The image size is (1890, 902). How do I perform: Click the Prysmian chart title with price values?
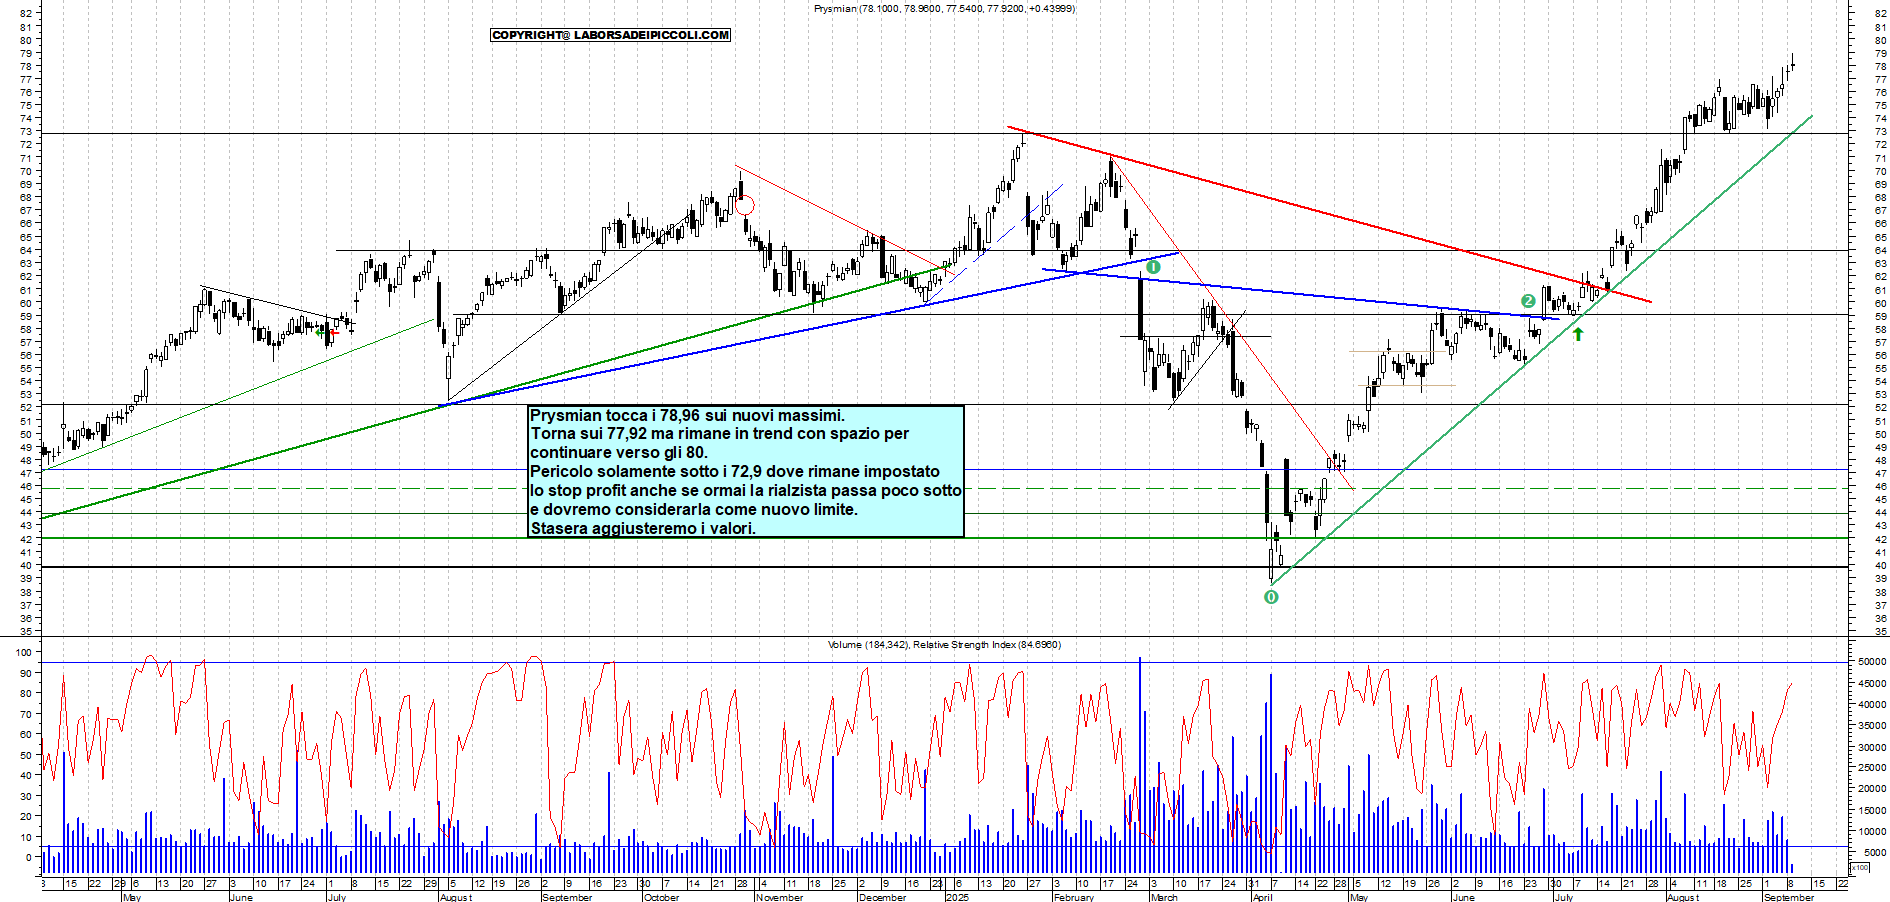pos(944,9)
